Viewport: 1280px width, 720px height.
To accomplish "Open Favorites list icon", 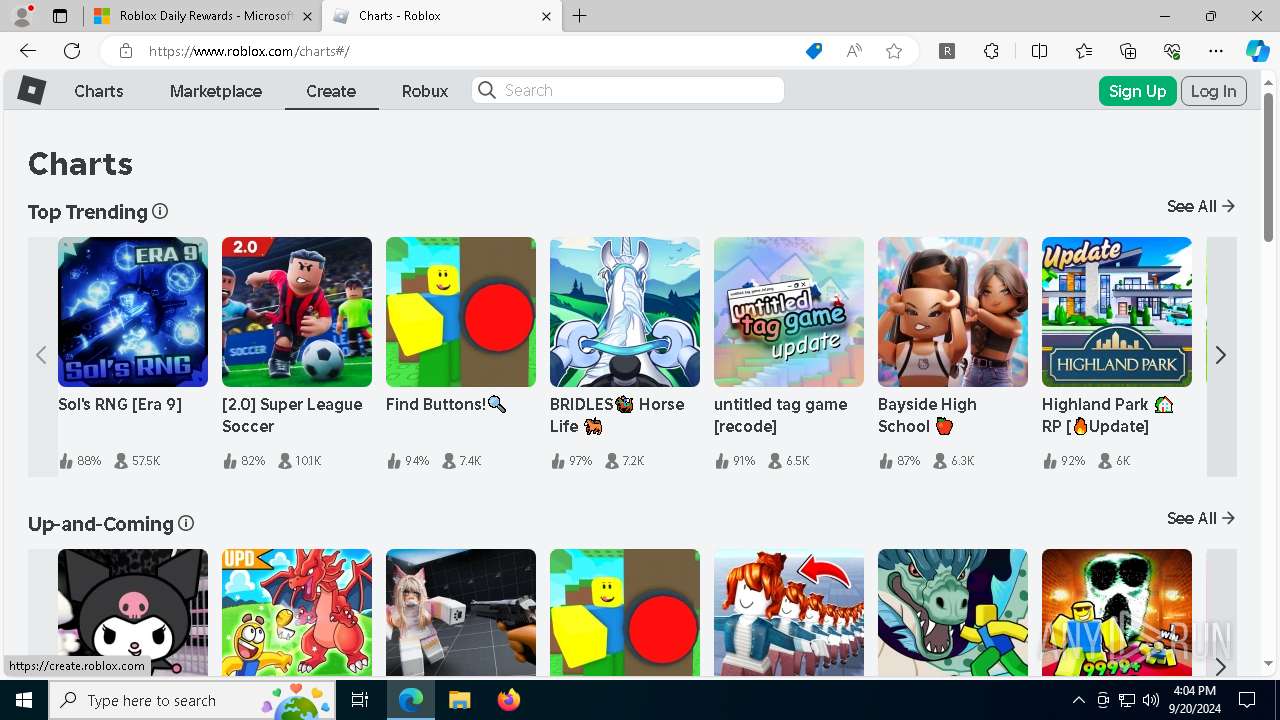I will click(1084, 51).
